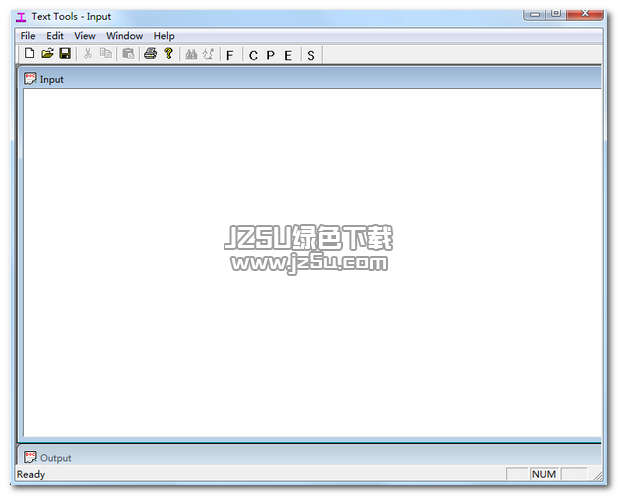
Task: Click the New document toolbar icon
Action: point(30,53)
